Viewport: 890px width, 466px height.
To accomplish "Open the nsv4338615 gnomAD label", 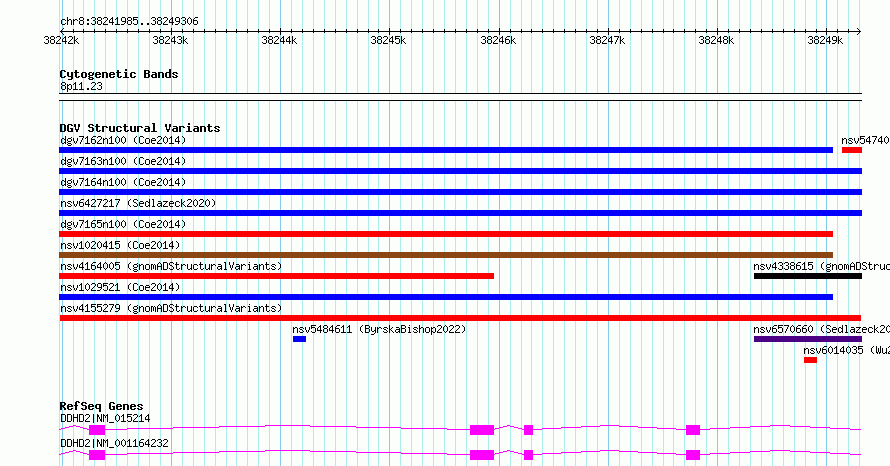I will point(821,266).
